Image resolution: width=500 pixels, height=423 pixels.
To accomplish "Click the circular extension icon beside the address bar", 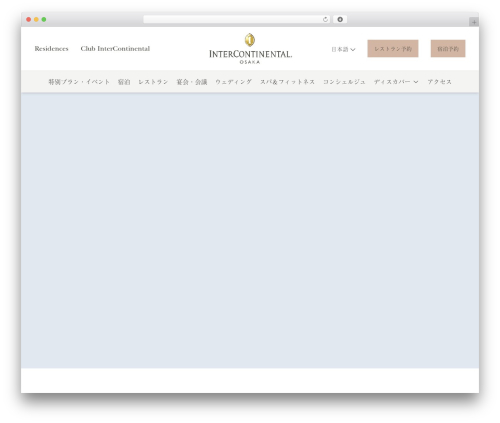I will pyautogui.click(x=340, y=19).
